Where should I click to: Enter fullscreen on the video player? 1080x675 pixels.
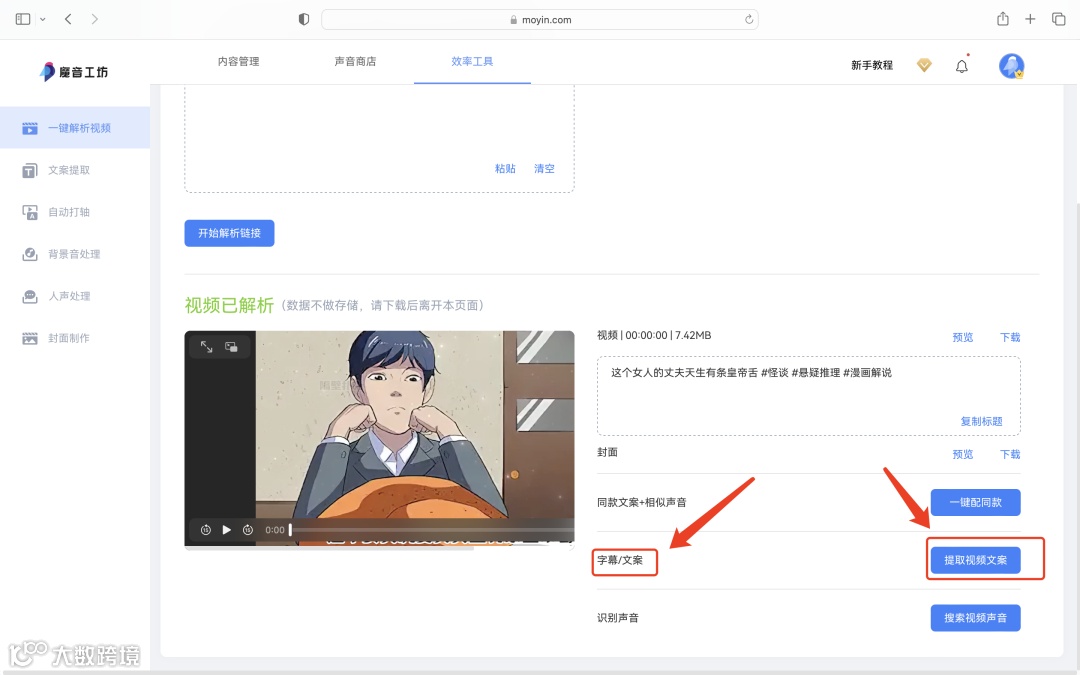point(205,347)
